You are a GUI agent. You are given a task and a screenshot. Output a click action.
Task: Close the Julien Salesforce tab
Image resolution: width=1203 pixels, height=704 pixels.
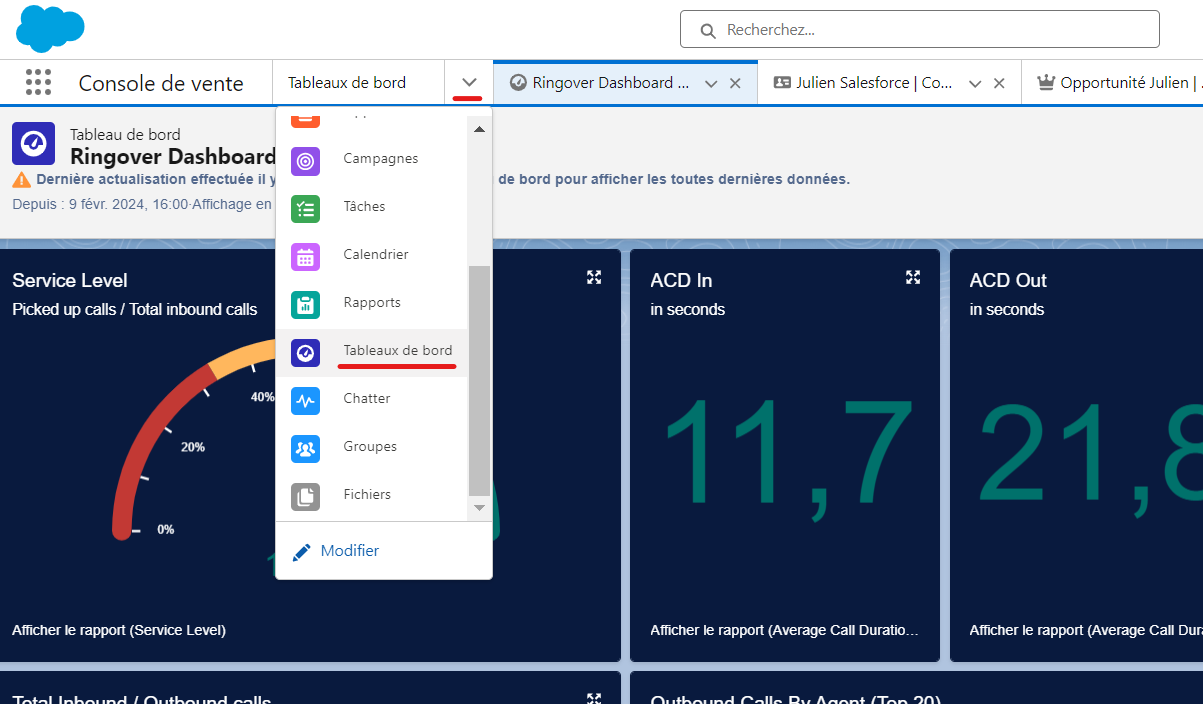point(999,84)
